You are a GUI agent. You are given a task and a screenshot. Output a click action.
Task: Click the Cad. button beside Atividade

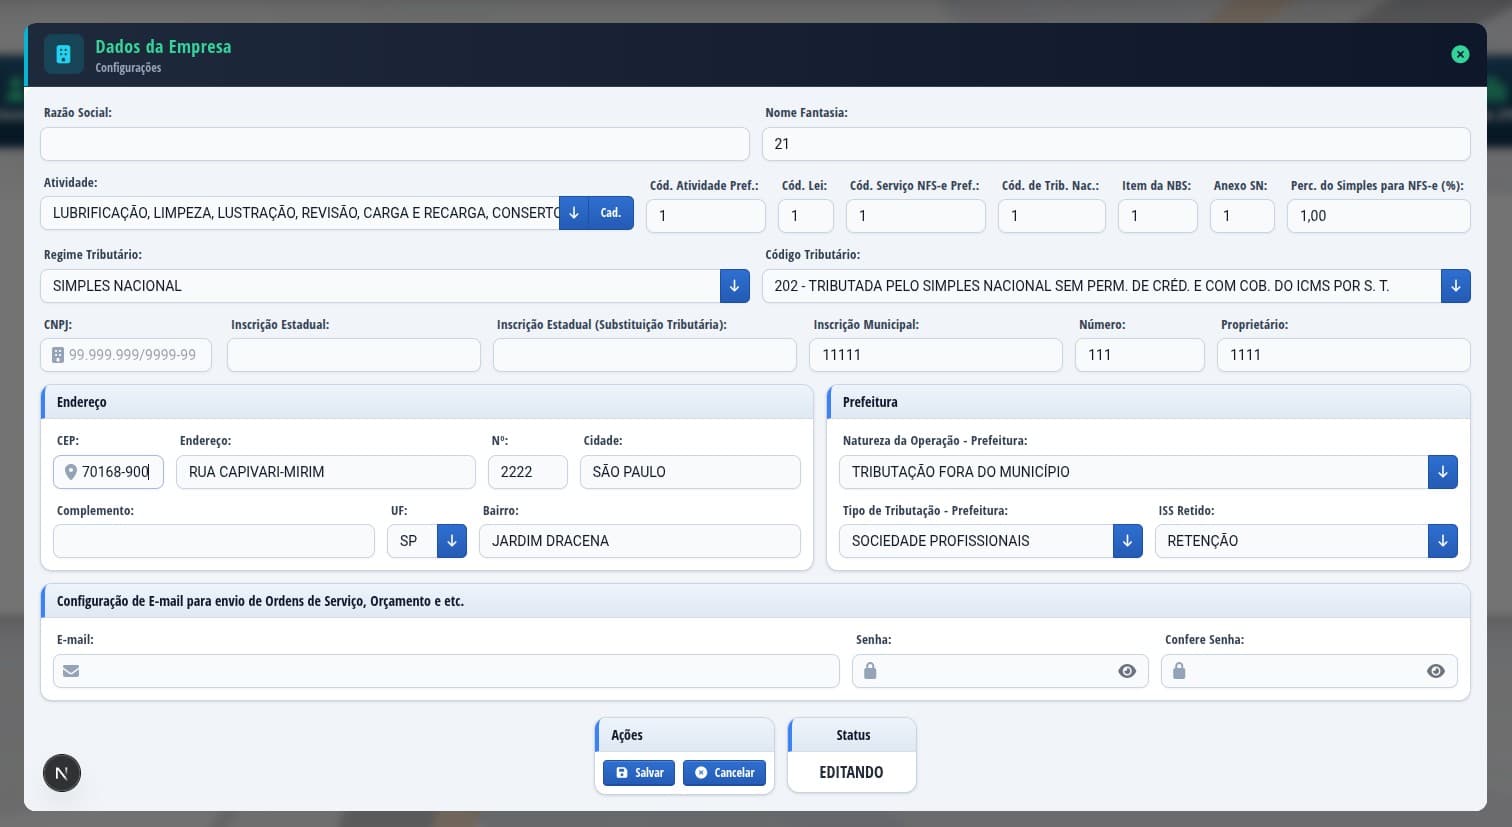[611, 213]
